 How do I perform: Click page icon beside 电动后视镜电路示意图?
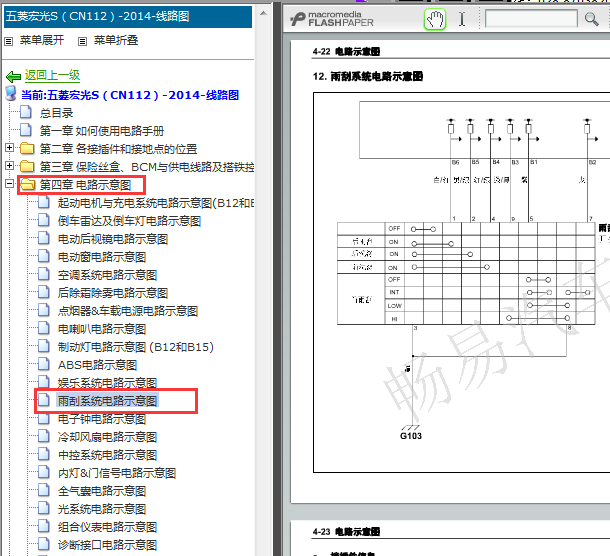coord(44,238)
